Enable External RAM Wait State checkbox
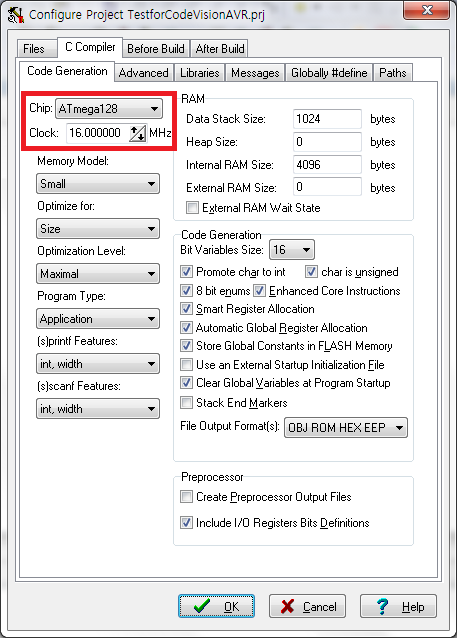This screenshot has height=638, width=457. pos(192,208)
